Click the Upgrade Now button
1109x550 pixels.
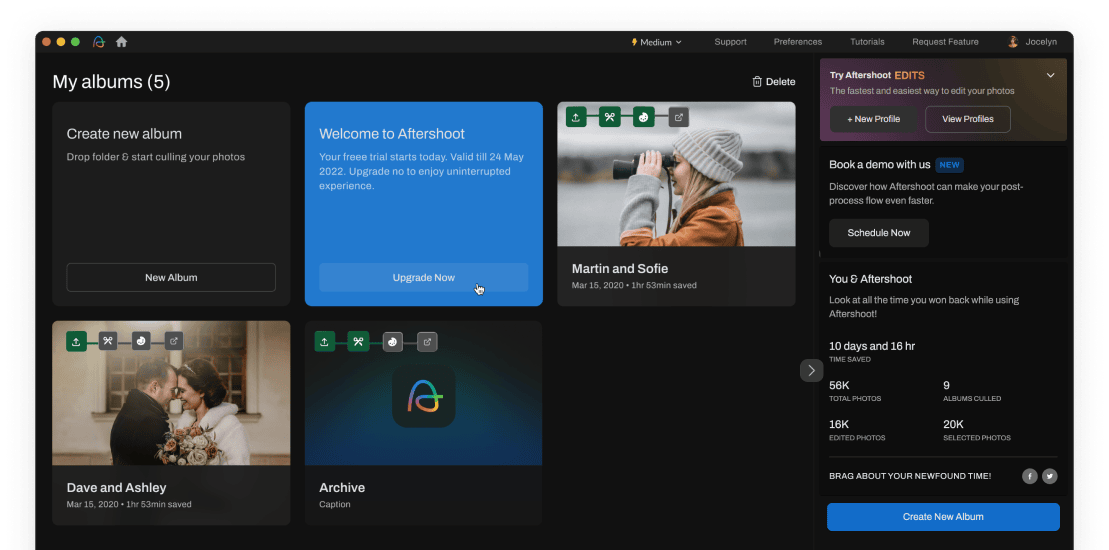pos(424,277)
